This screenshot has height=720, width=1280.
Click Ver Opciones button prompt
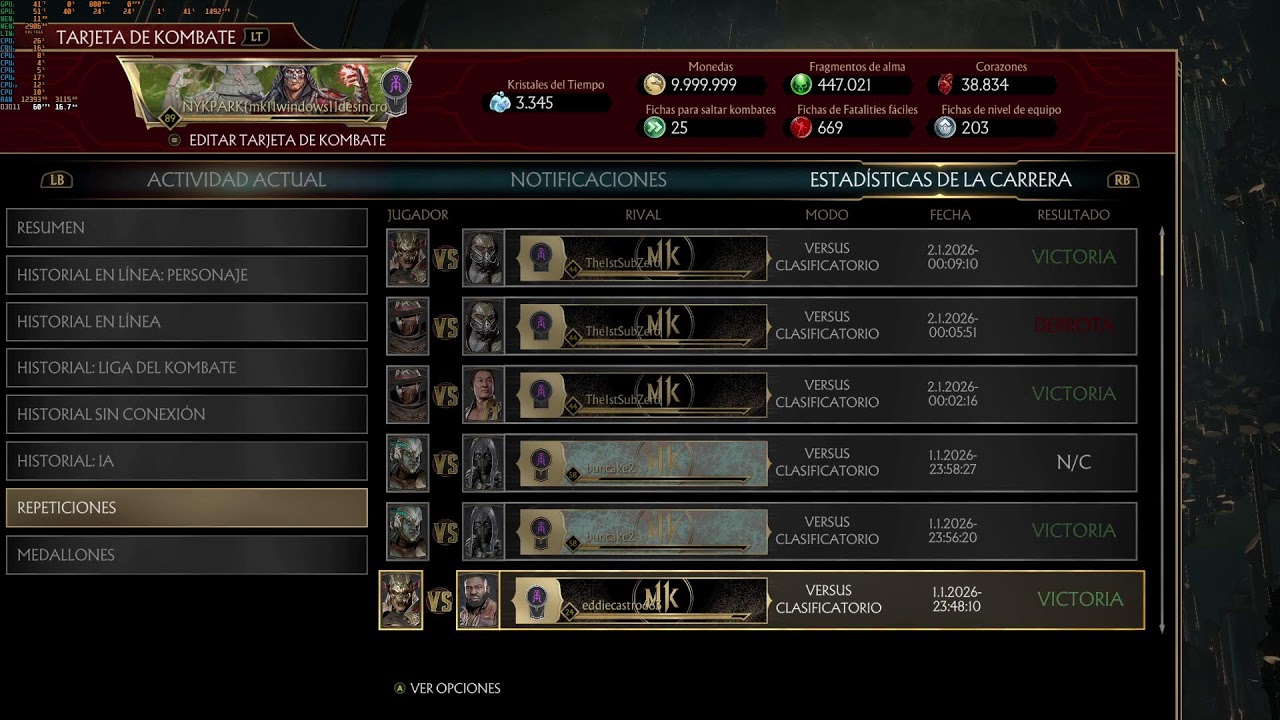(447, 688)
